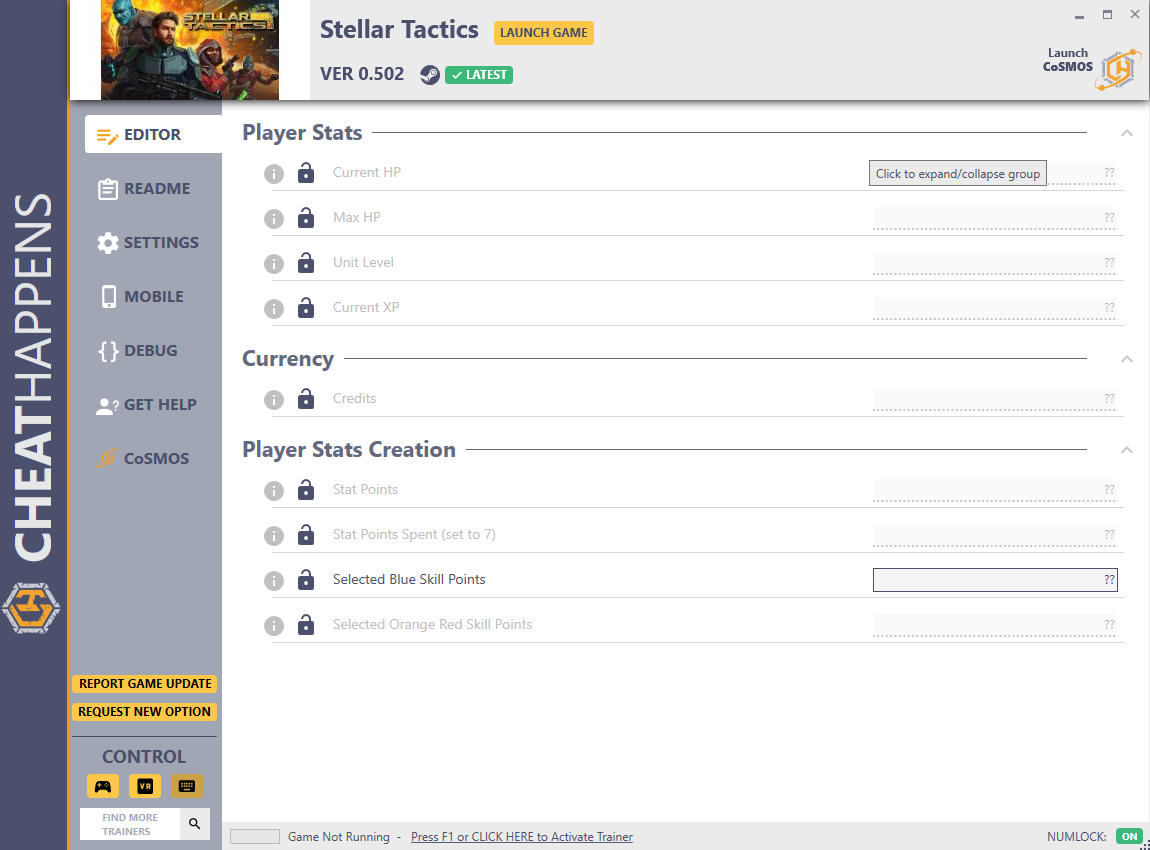Click the trainer status indicator box
The width and height of the screenshot is (1150, 850).
254,837
